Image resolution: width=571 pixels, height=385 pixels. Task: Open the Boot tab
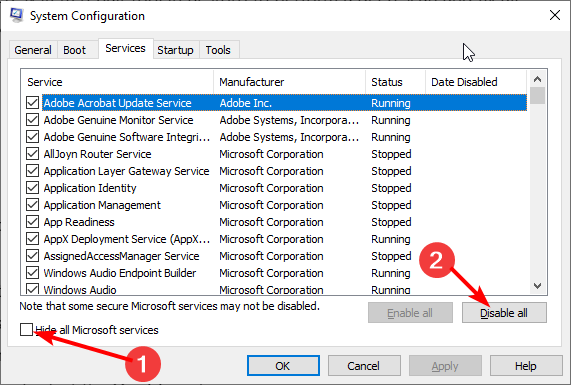74,50
